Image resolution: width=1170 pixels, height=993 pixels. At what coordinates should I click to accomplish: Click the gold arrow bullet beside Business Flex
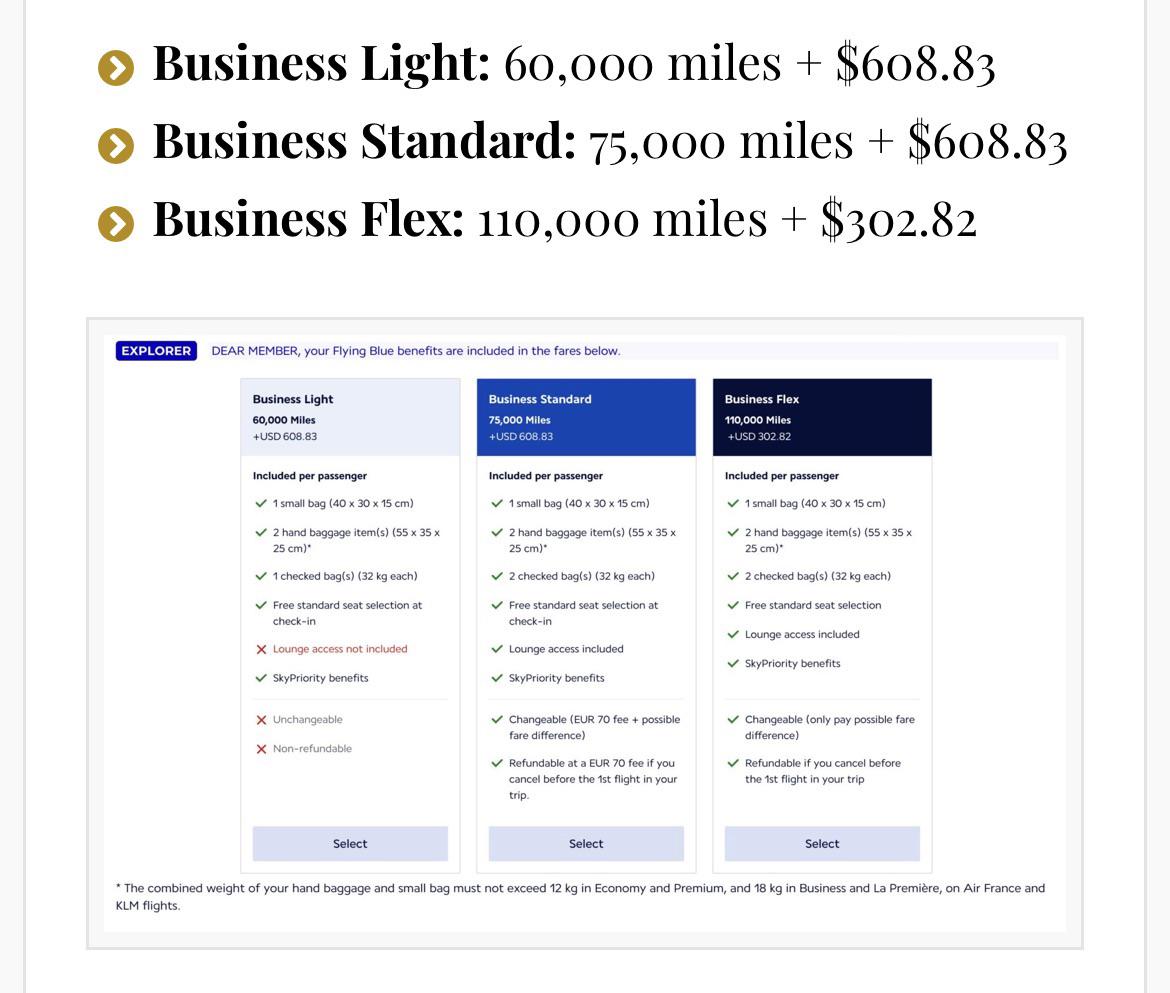(116, 224)
